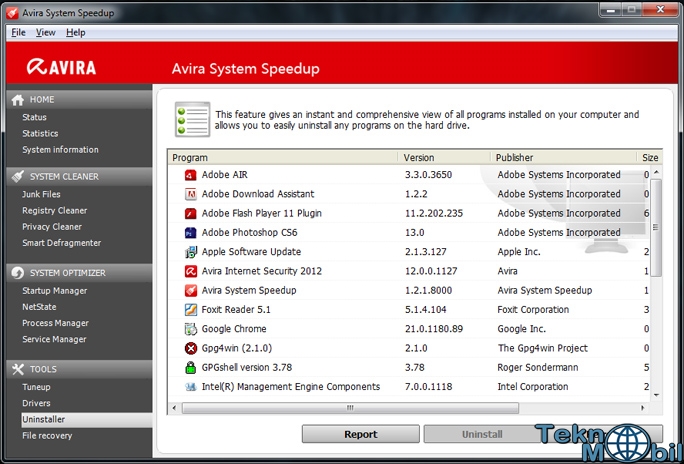Image resolution: width=684 pixels, height=464 pixels.
Task: Open NetState tool
Action: click(39, 307)
